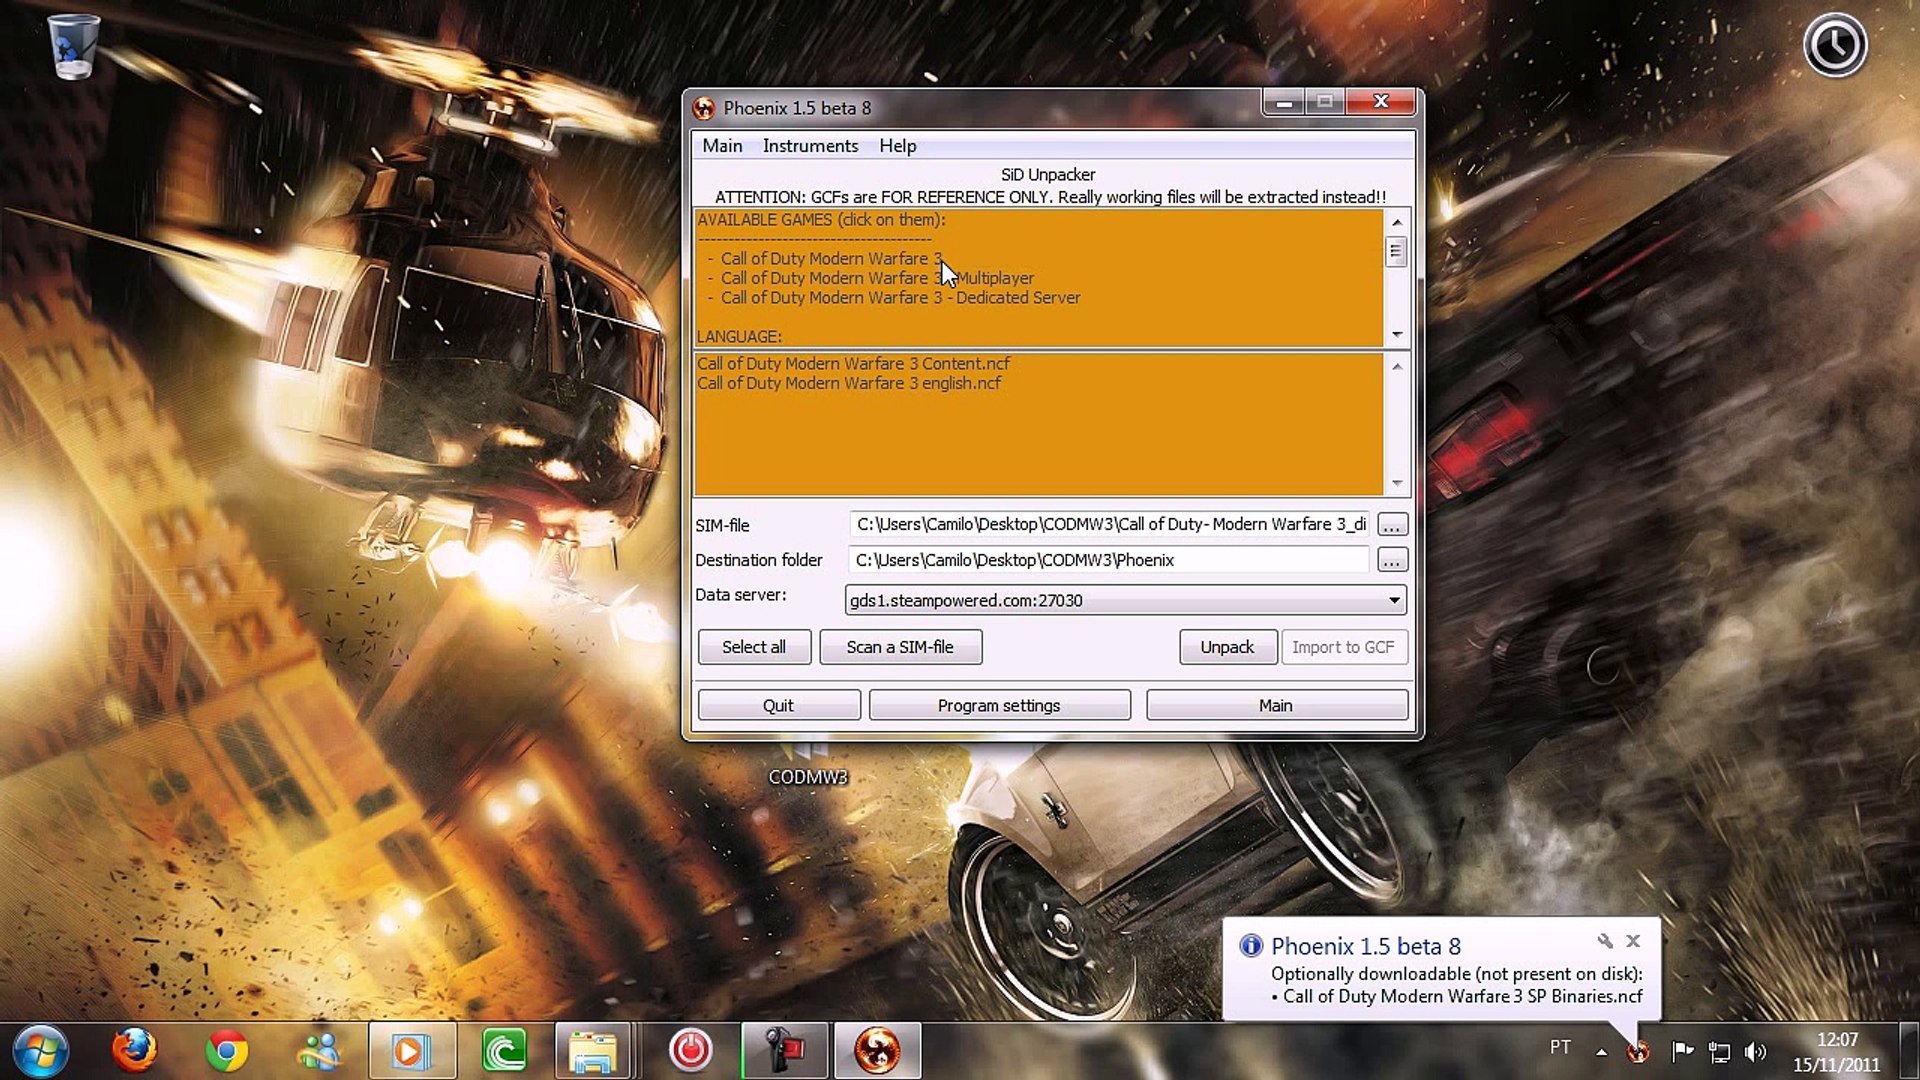This screenshot has width=1920, height=1080.
Task: Open the Help menu
Action: (897, 146)
